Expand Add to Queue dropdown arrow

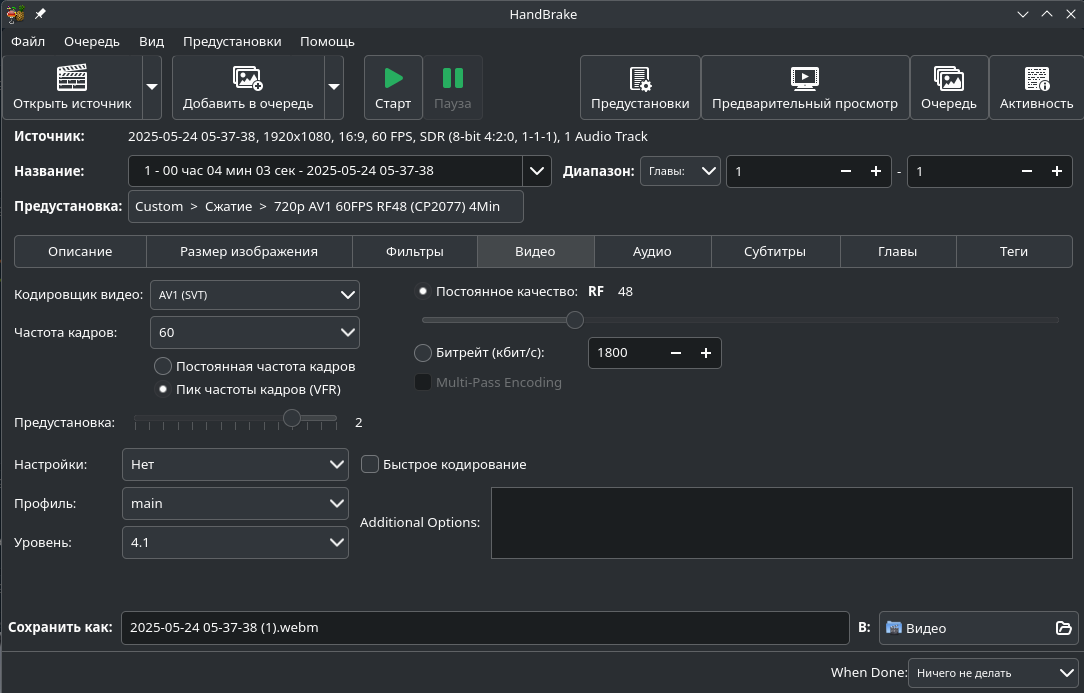334,87
